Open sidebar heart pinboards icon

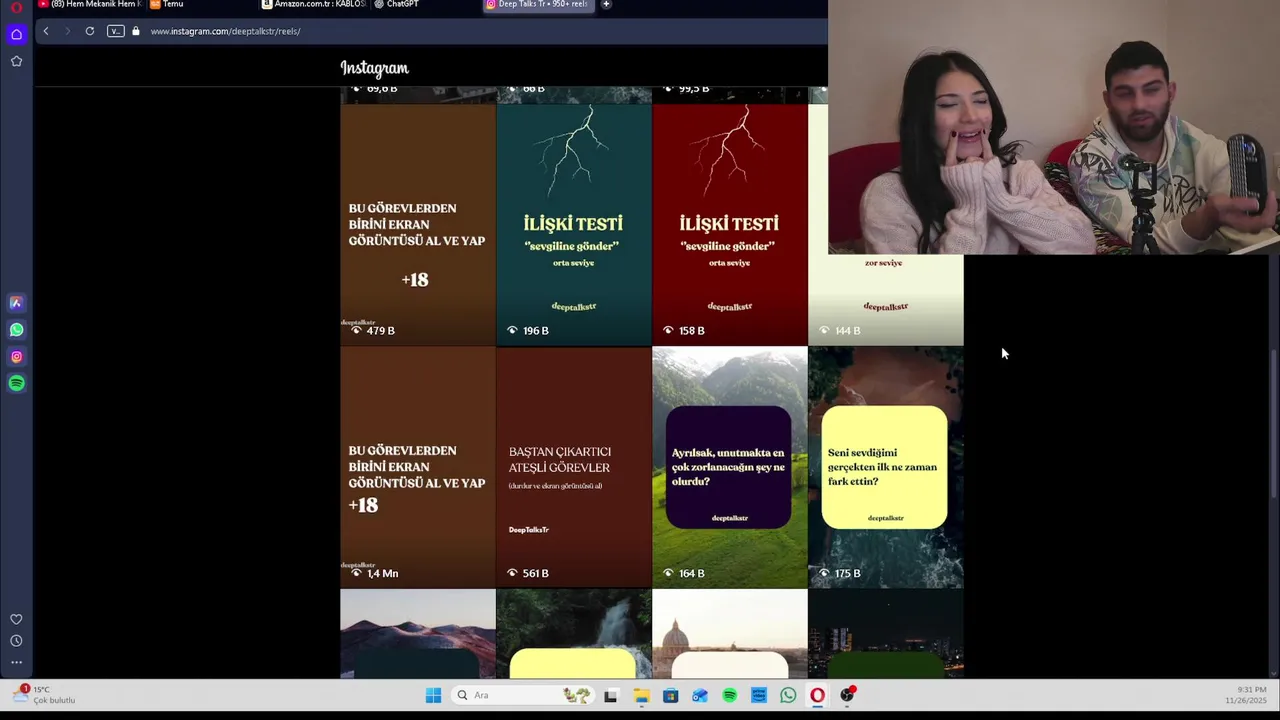[x=16, y=620]
